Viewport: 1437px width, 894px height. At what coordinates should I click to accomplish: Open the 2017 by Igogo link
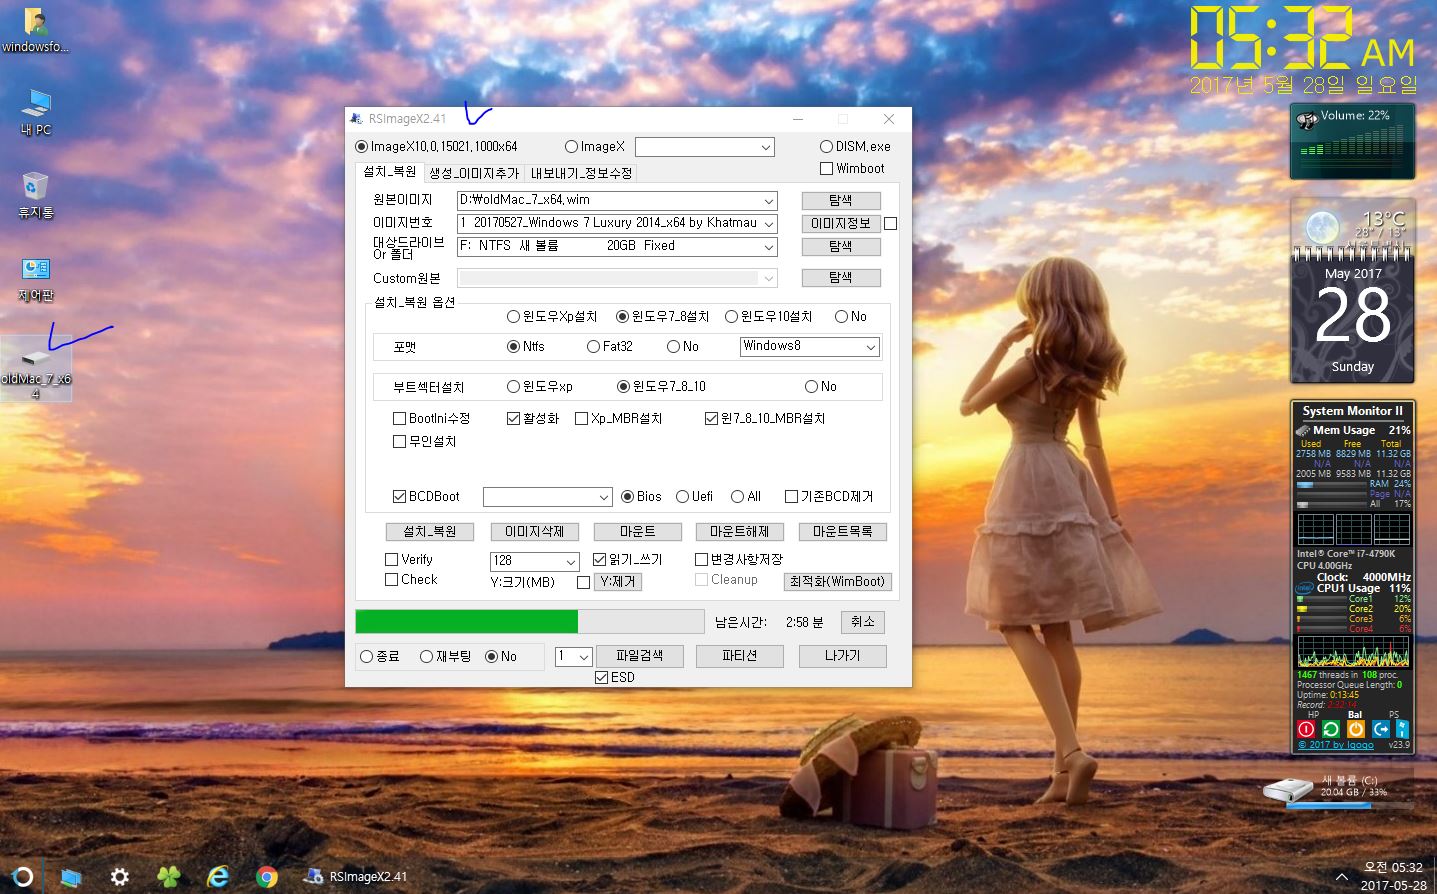pos(1336,744)
